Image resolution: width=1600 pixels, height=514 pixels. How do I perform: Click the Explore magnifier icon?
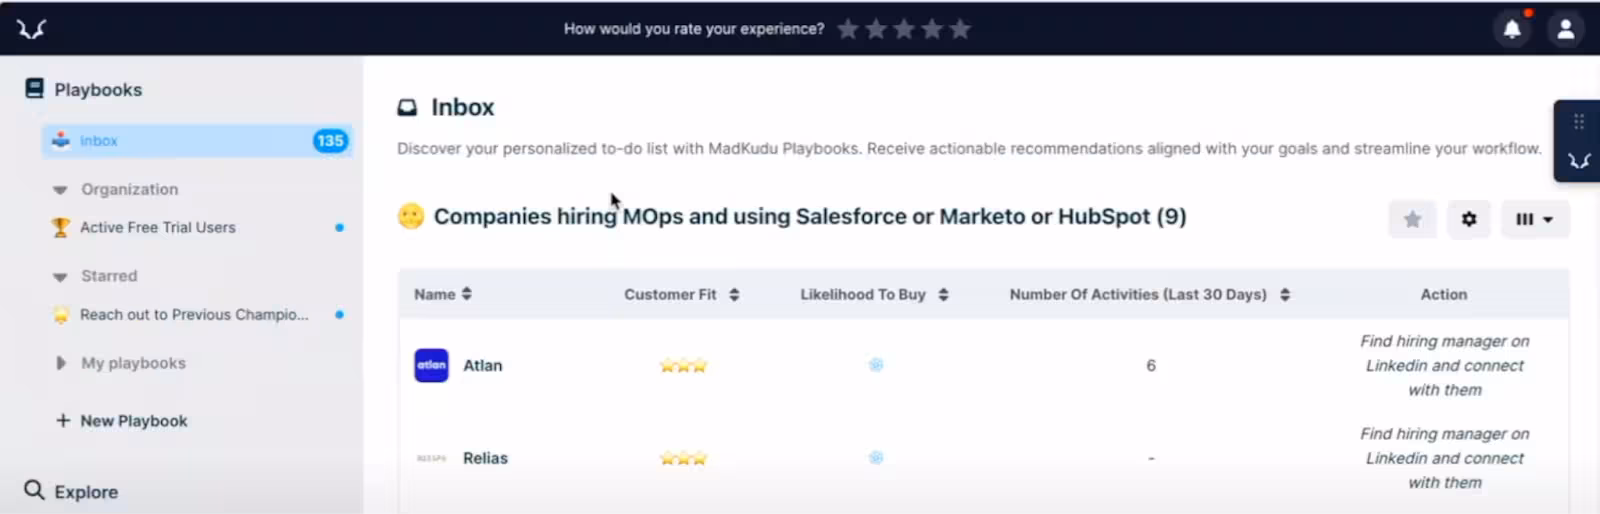pos(34,490)
